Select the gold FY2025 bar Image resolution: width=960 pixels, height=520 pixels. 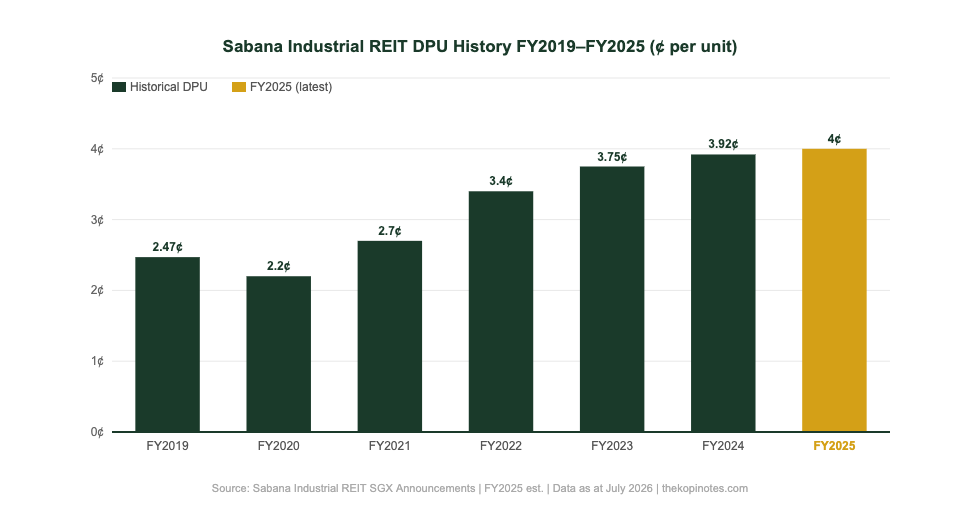pos(834,290)
